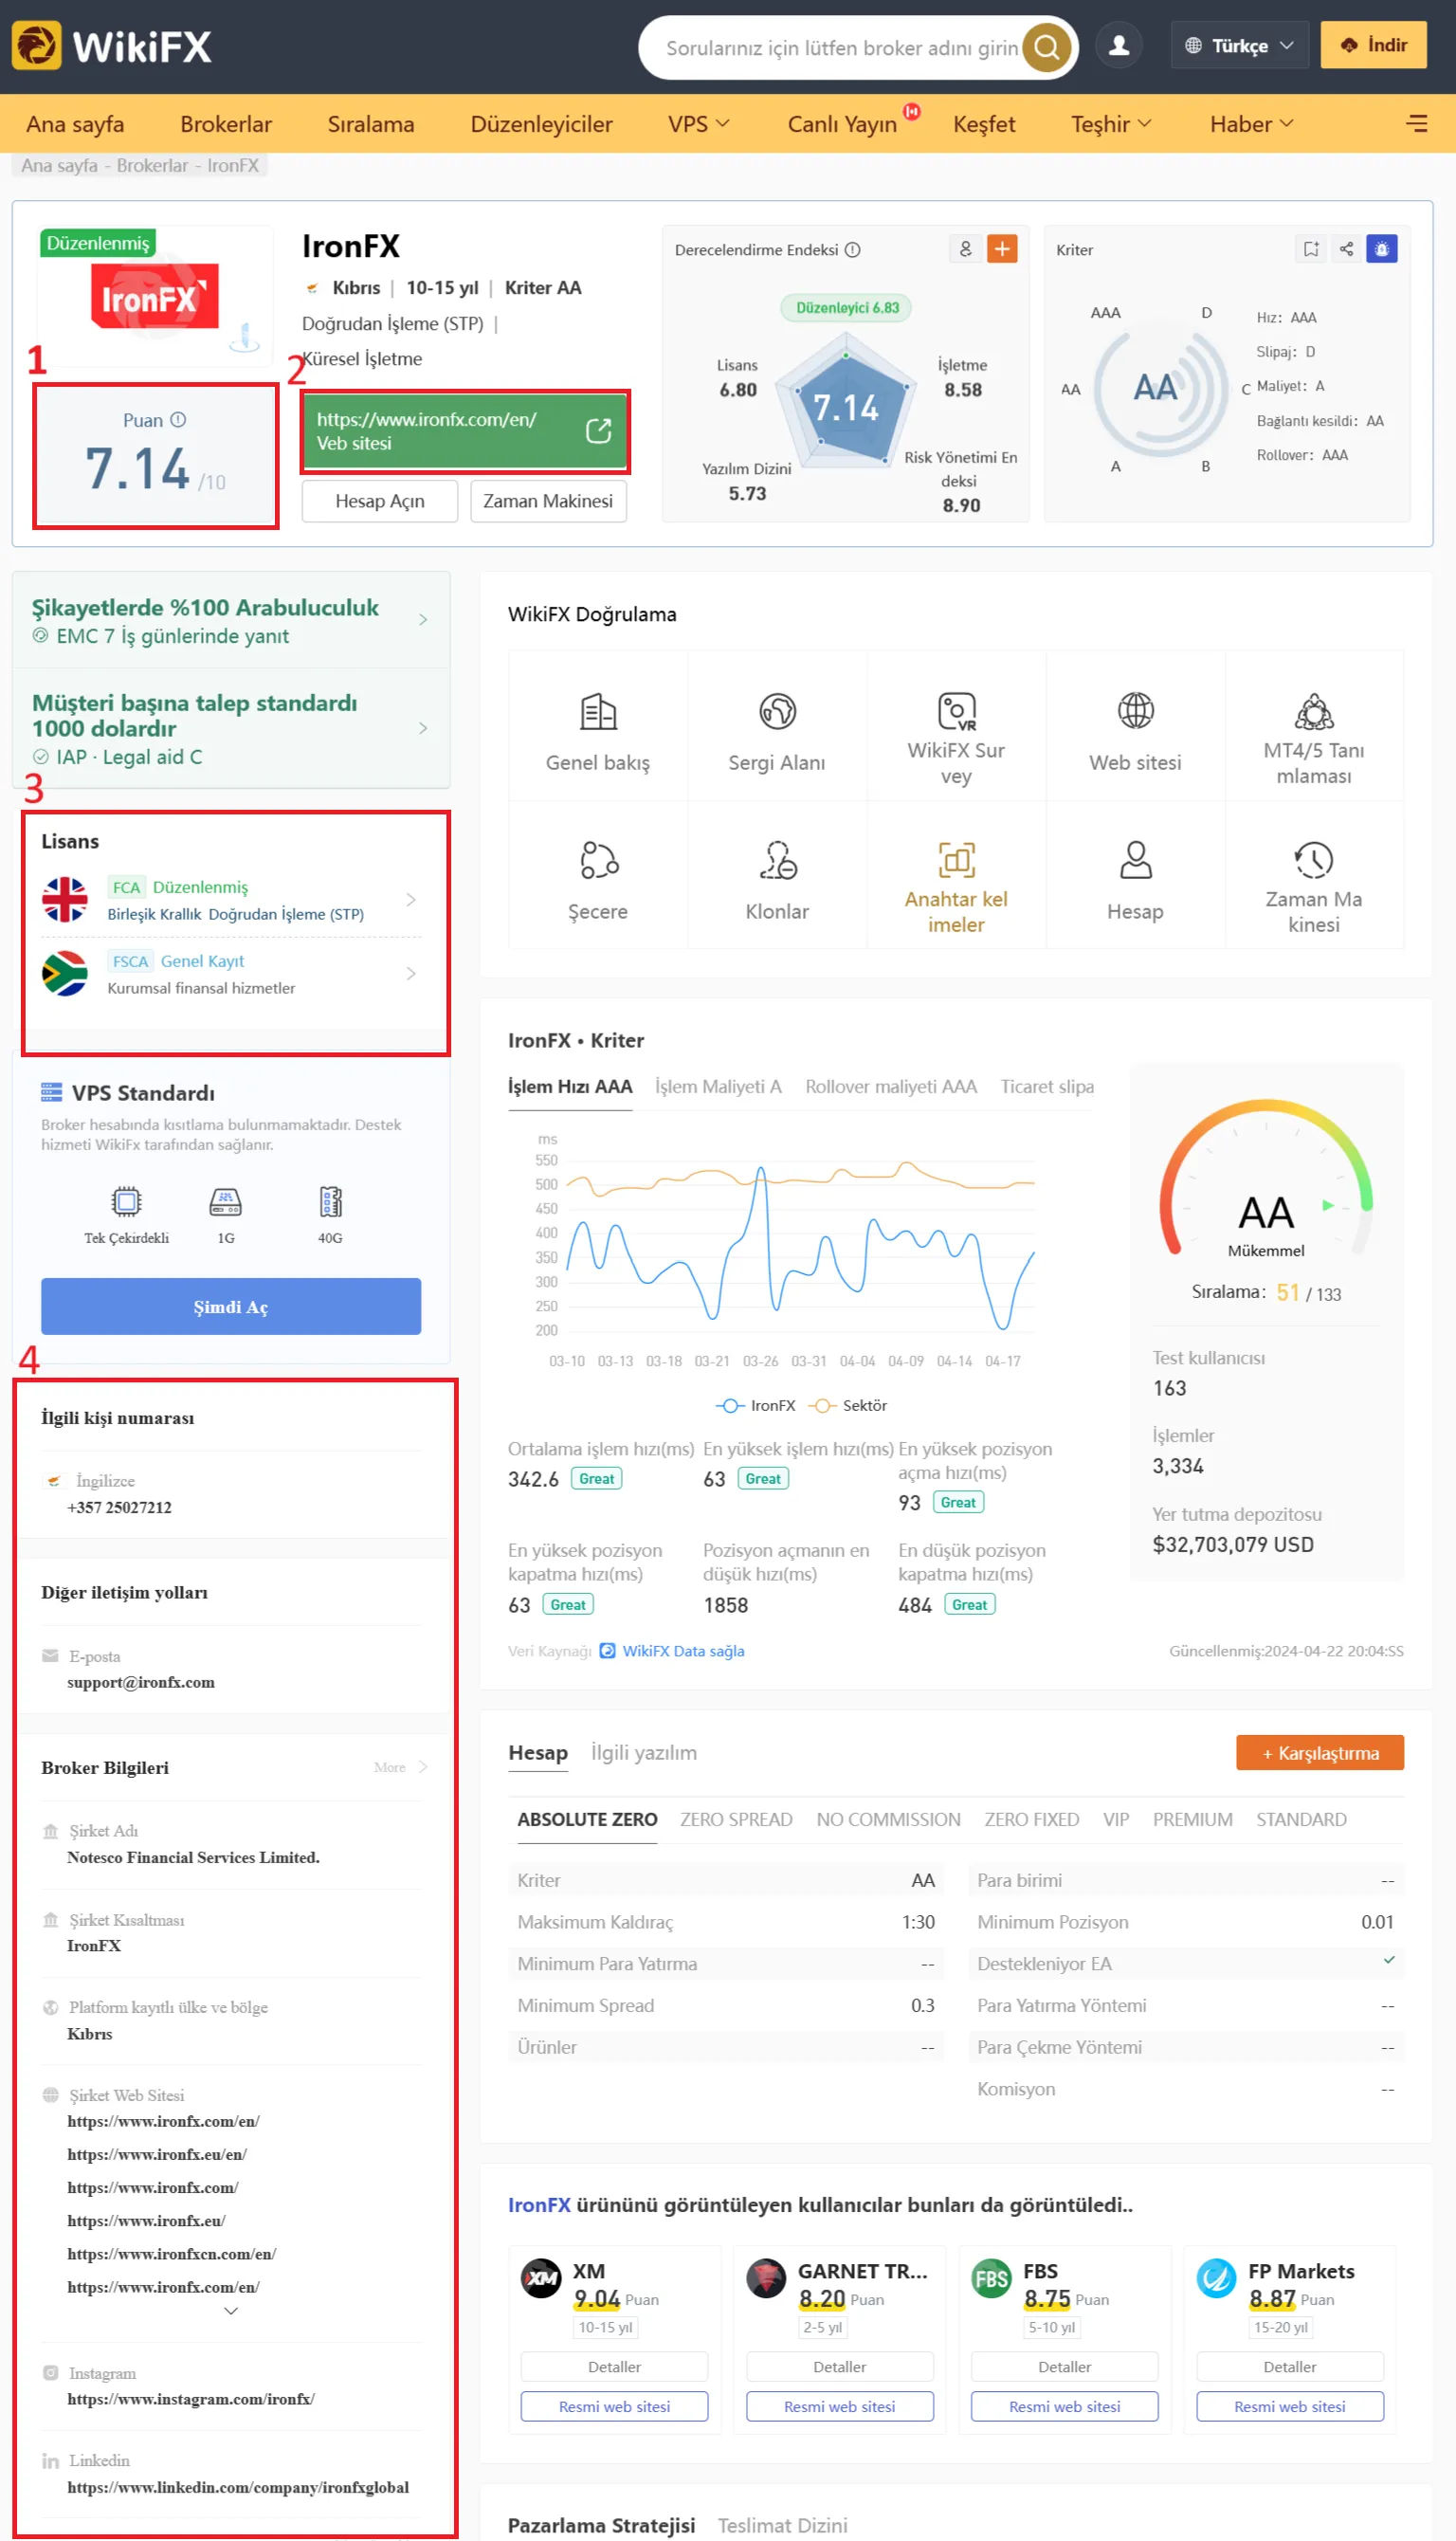Viewport: 1456px width, 2541px height.
Task: Bookmark this broker with the Kriter bookmark icon
Action: 1310,249
